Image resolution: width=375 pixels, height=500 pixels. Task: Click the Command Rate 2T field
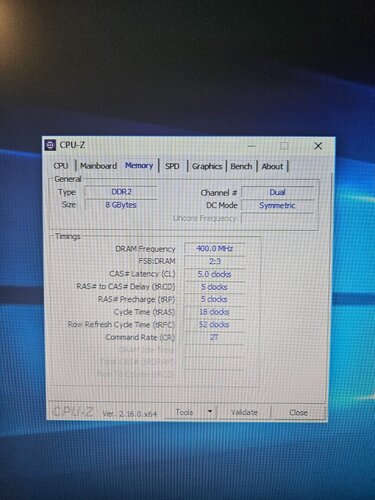click(214, 337)
